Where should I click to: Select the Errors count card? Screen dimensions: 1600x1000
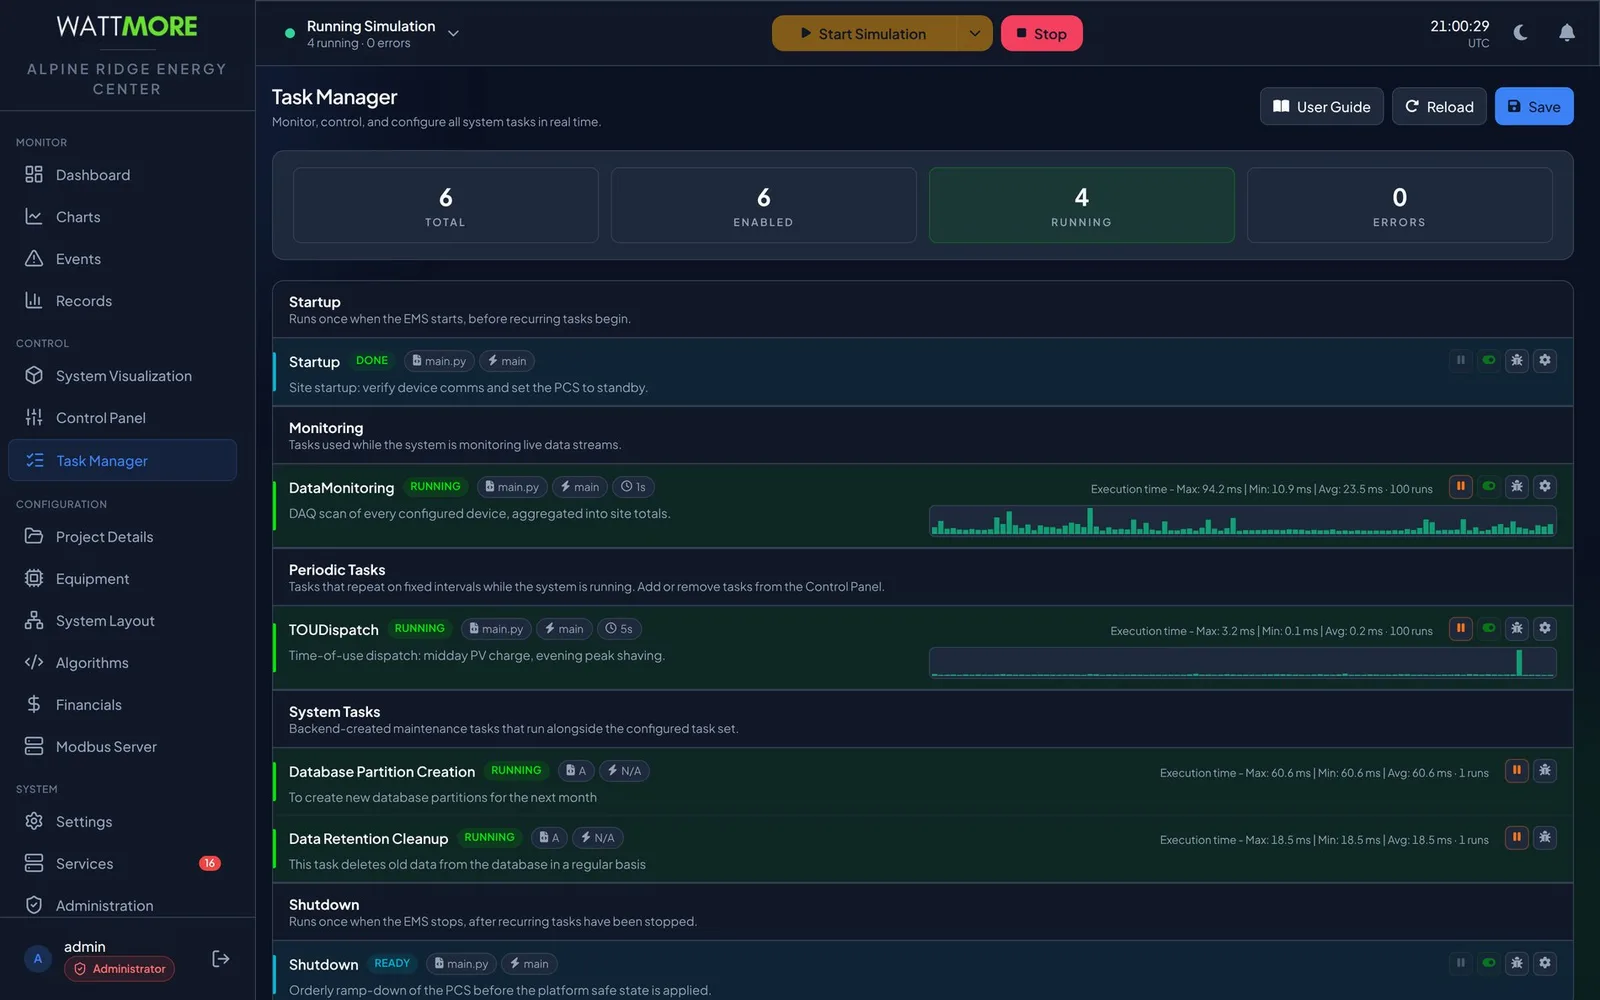point(1399,205)
